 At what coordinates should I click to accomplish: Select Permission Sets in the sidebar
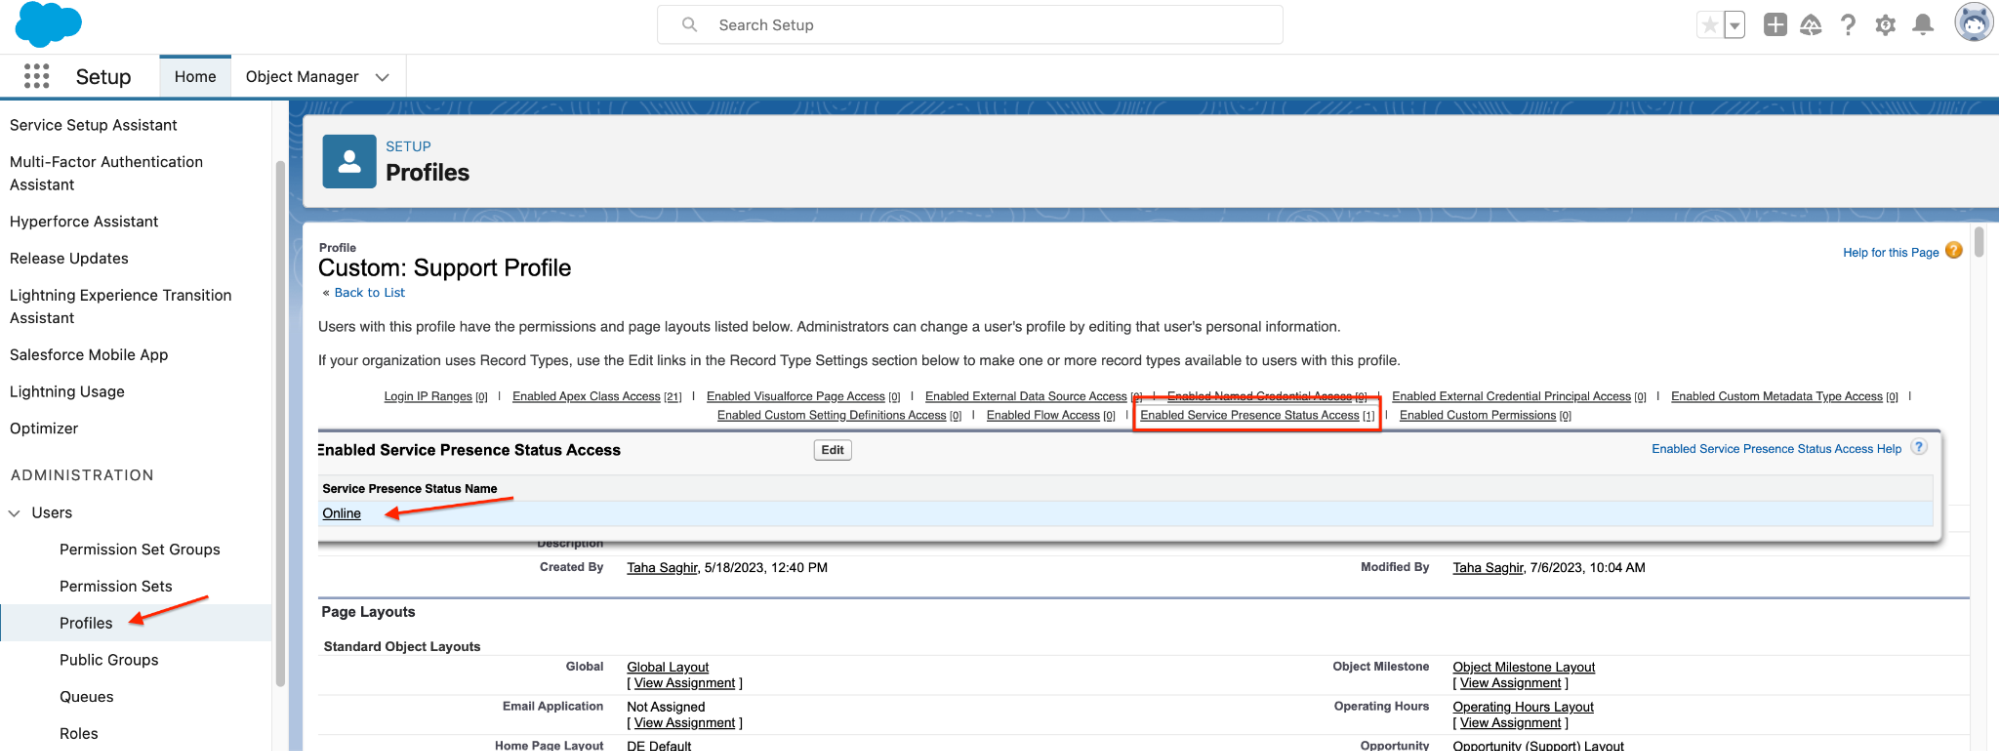pos(115,586)
